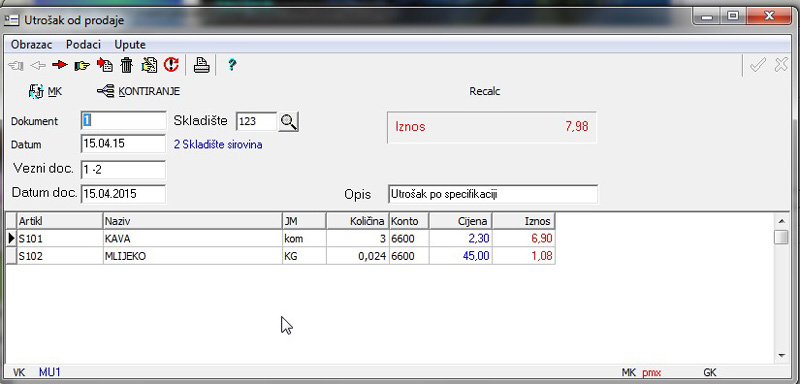Click the Recalc label
800x384 pixels.
485,92
